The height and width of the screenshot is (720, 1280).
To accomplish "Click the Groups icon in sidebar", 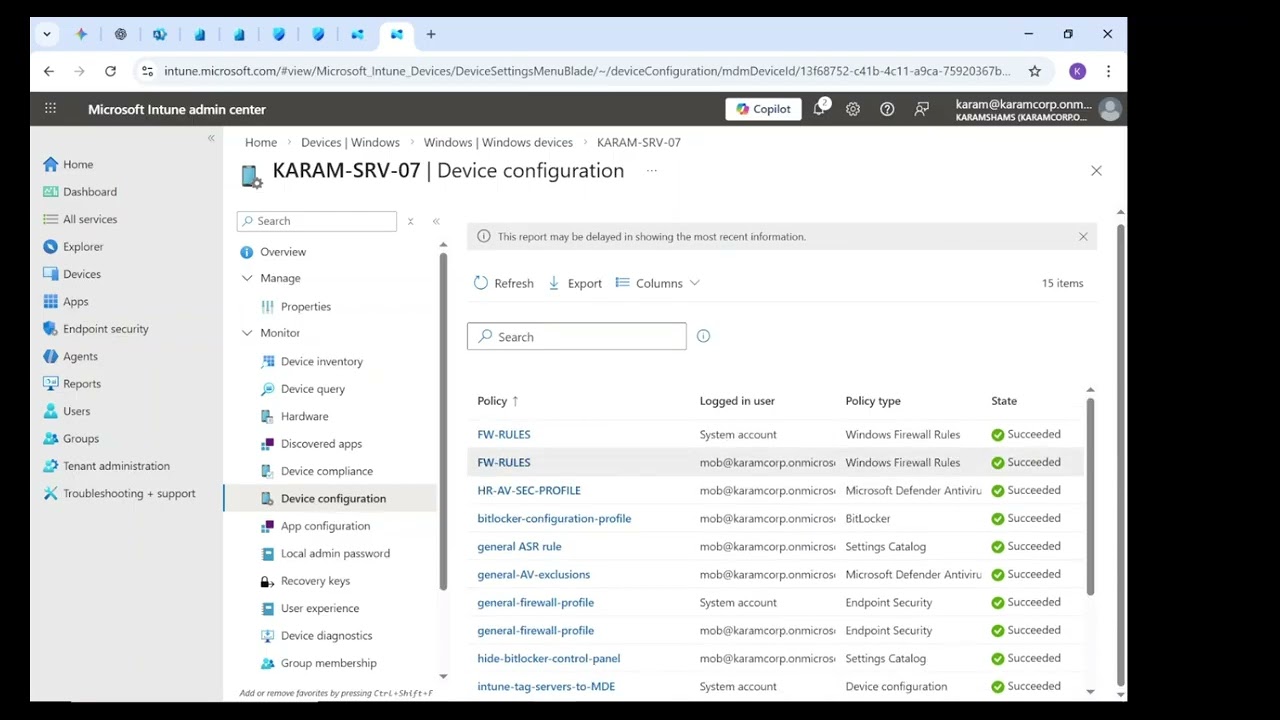I will pyautogui.click(x=50, y=439).
